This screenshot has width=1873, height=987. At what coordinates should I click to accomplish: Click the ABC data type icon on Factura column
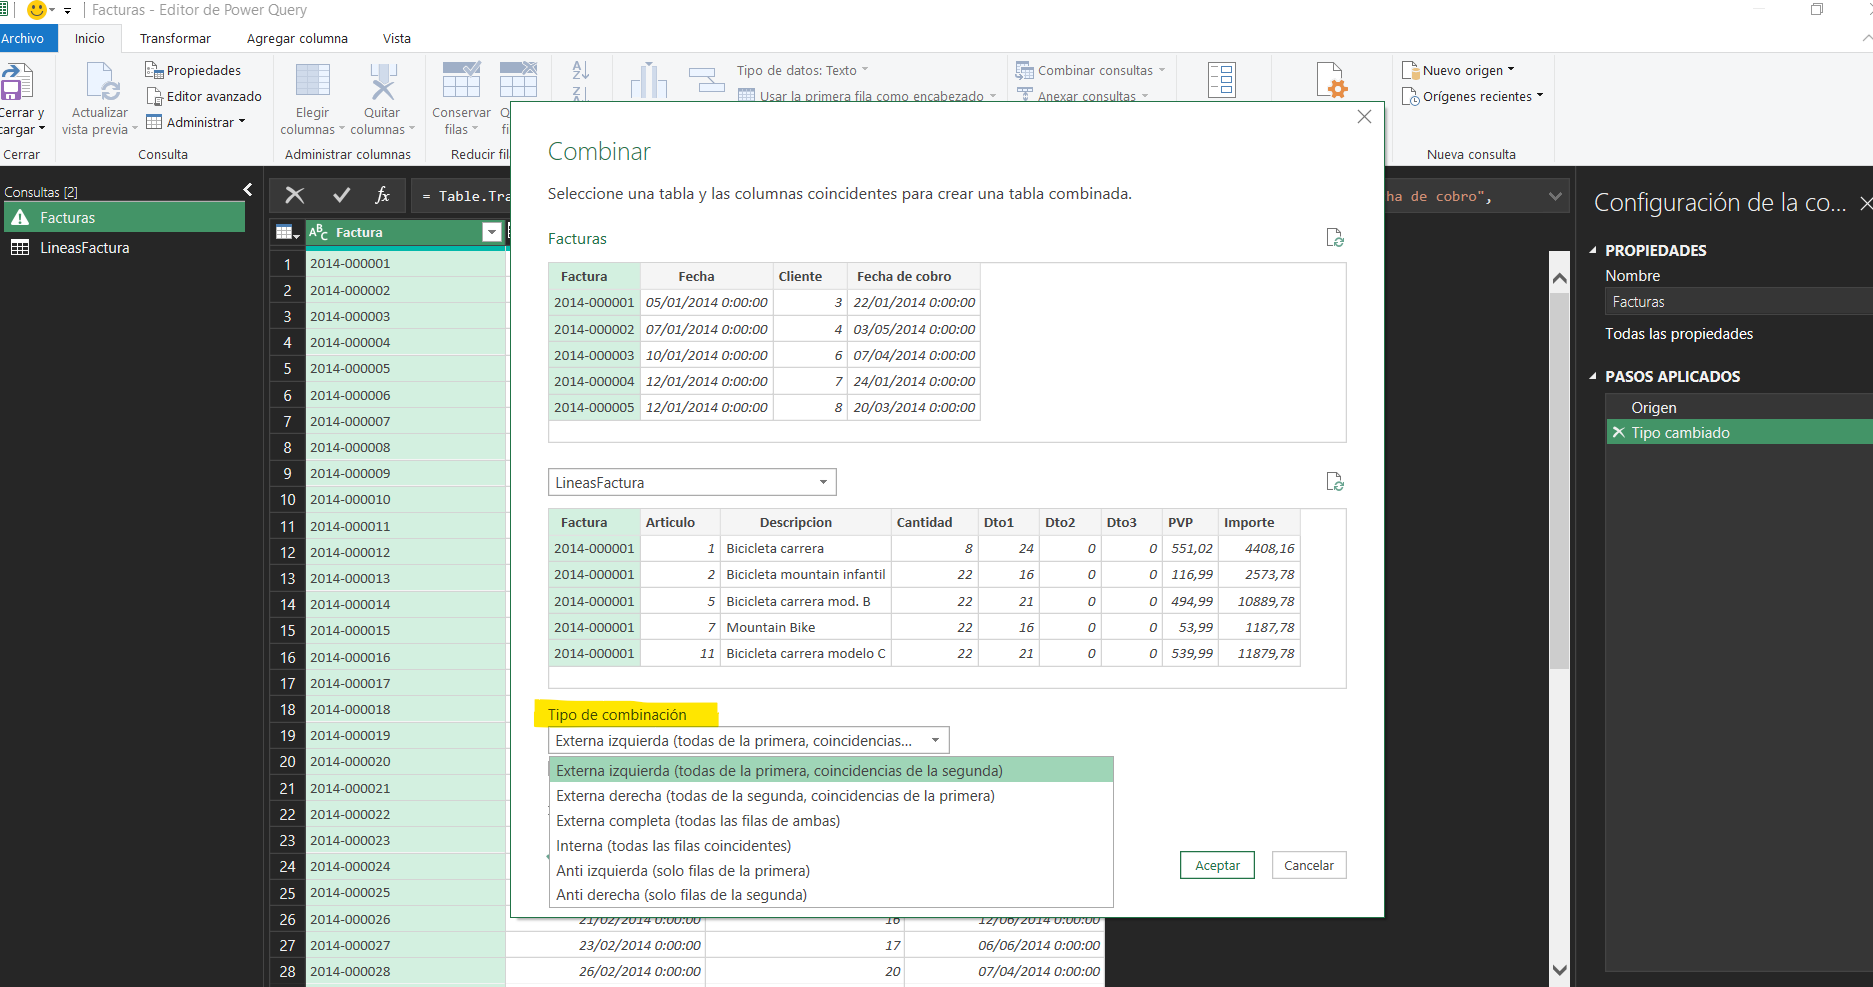coord(318,232)
